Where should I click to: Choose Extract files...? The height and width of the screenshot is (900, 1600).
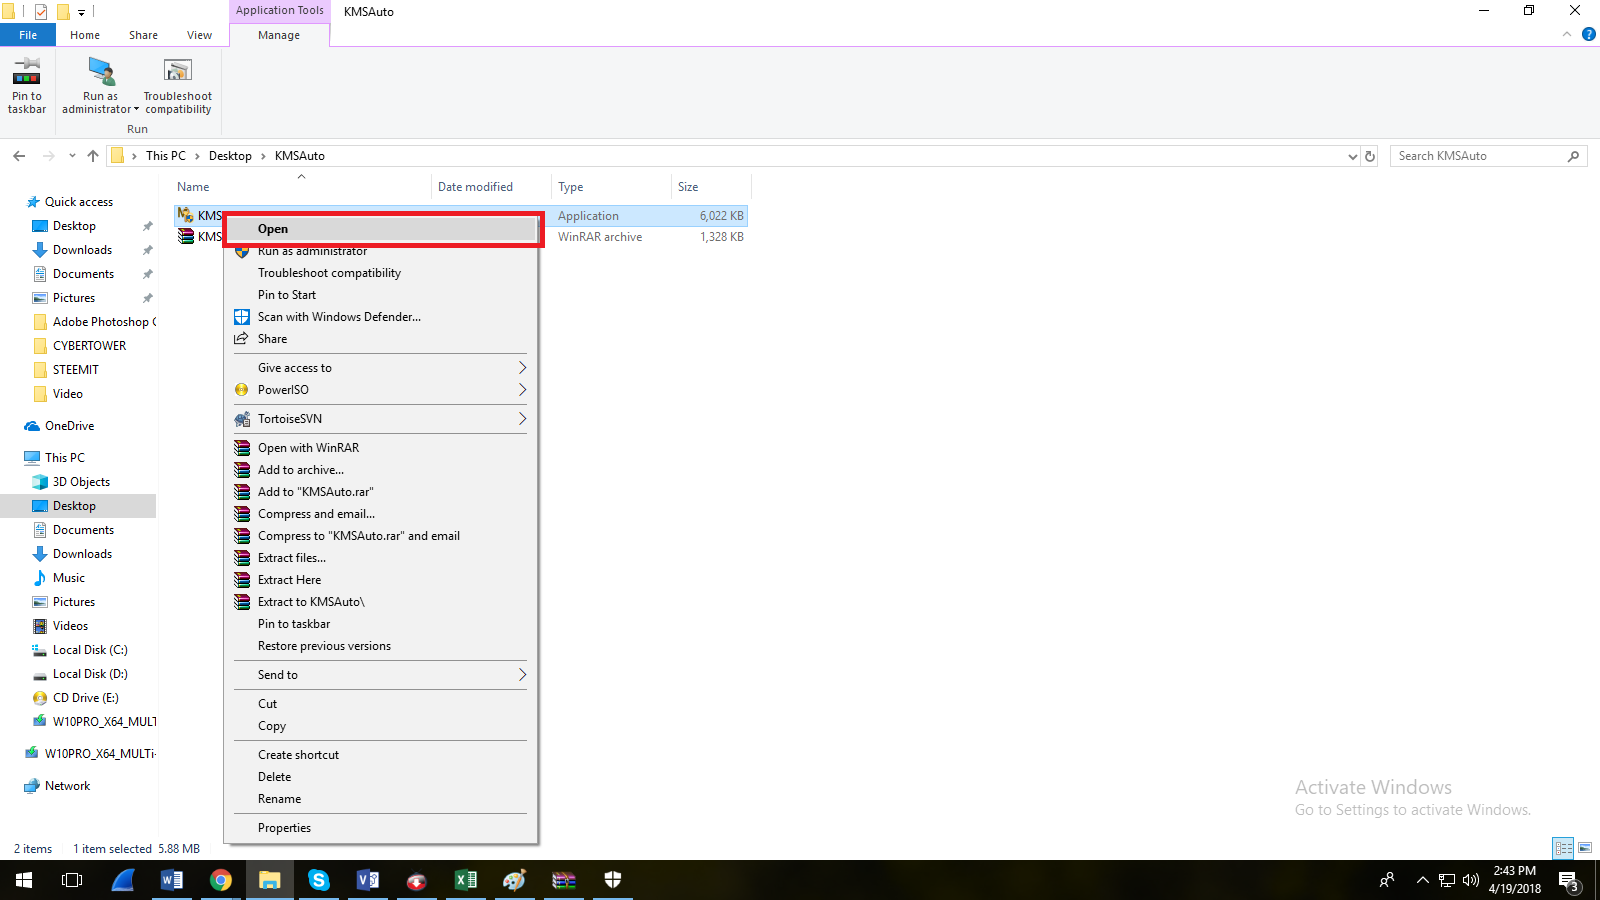(x=381, y=558)
